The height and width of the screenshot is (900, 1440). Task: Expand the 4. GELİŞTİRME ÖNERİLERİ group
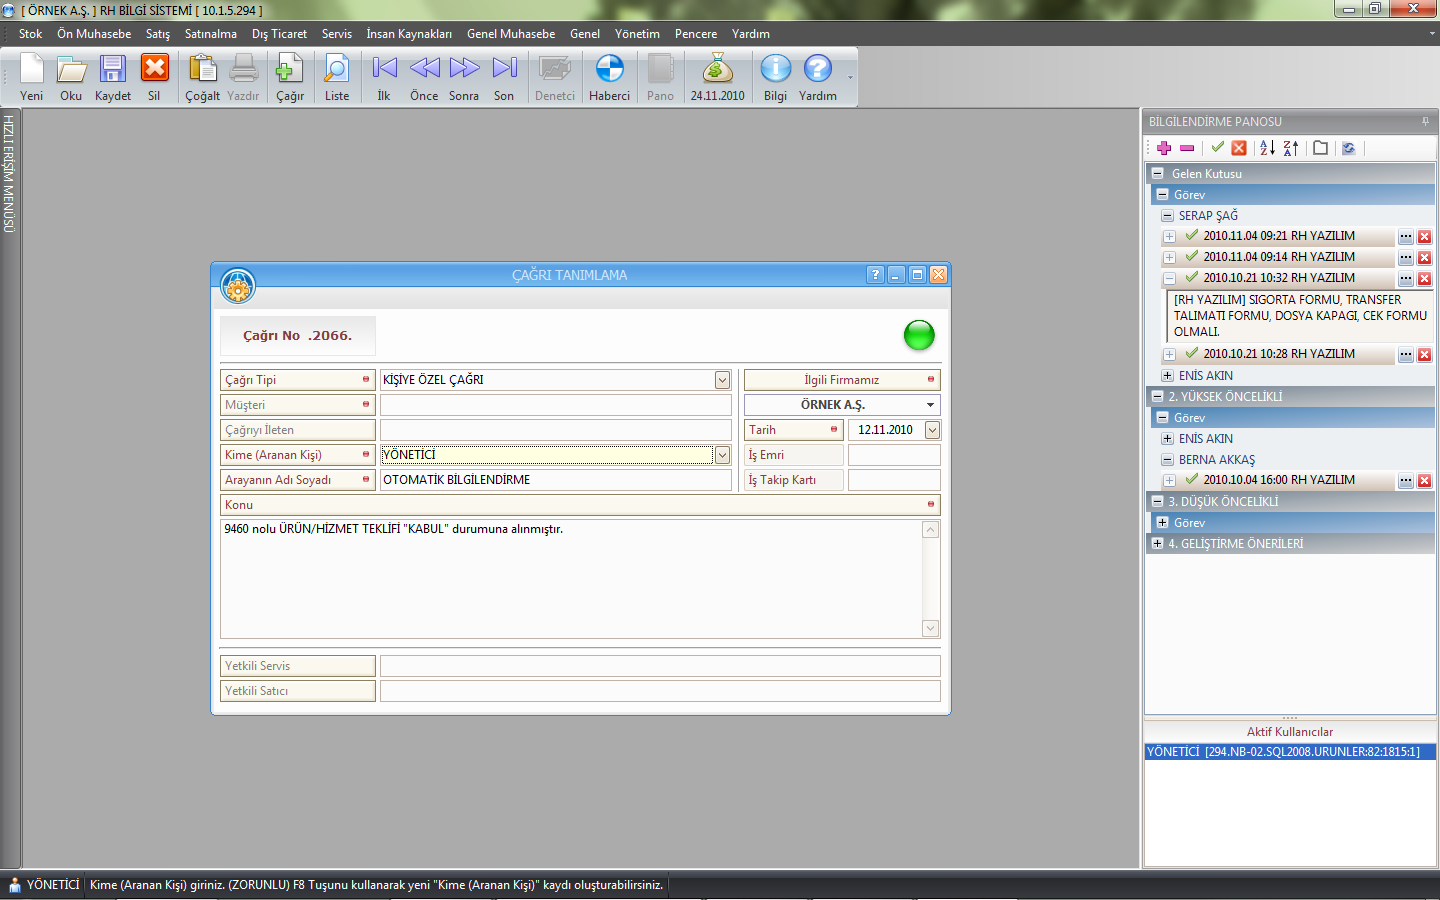point(1158,544)
